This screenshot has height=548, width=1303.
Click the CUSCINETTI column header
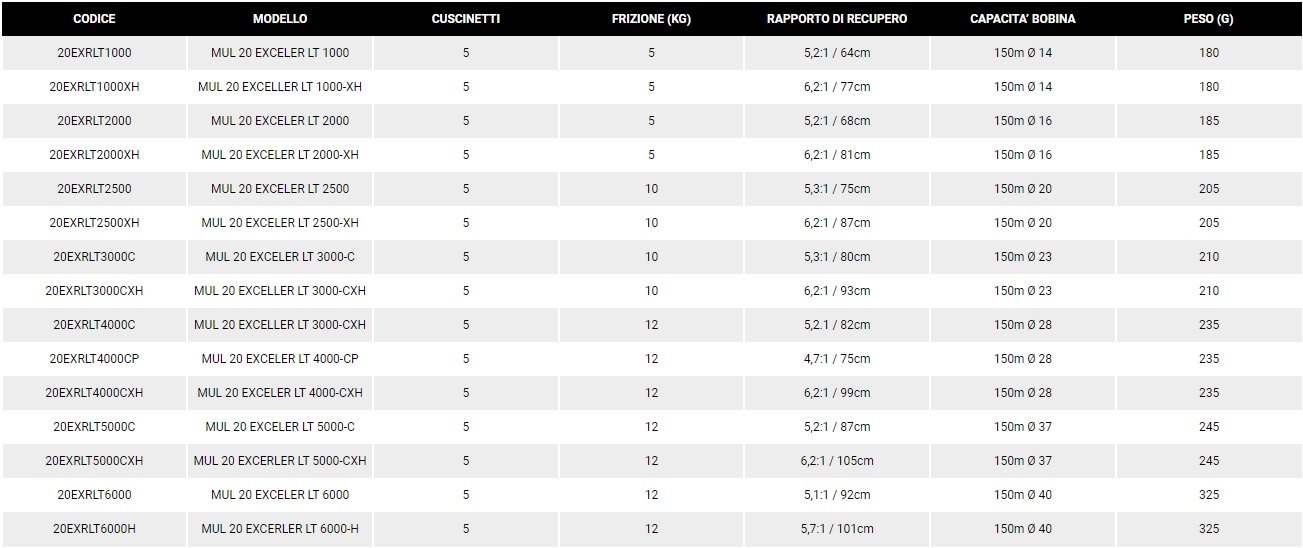(x=466, y=19)
